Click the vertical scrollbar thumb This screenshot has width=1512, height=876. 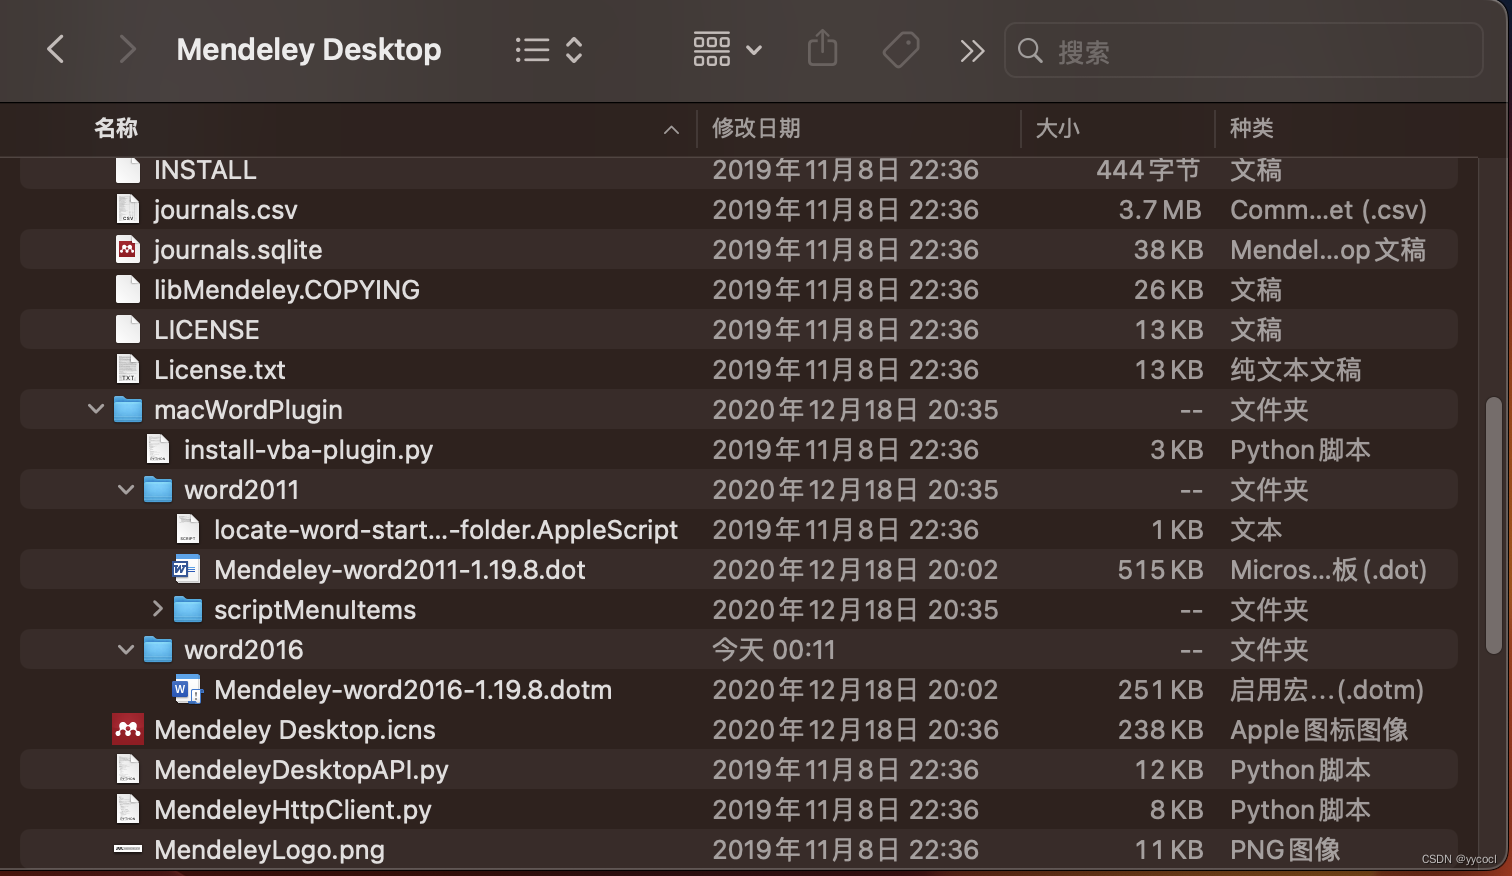[x=1494, y=526]
